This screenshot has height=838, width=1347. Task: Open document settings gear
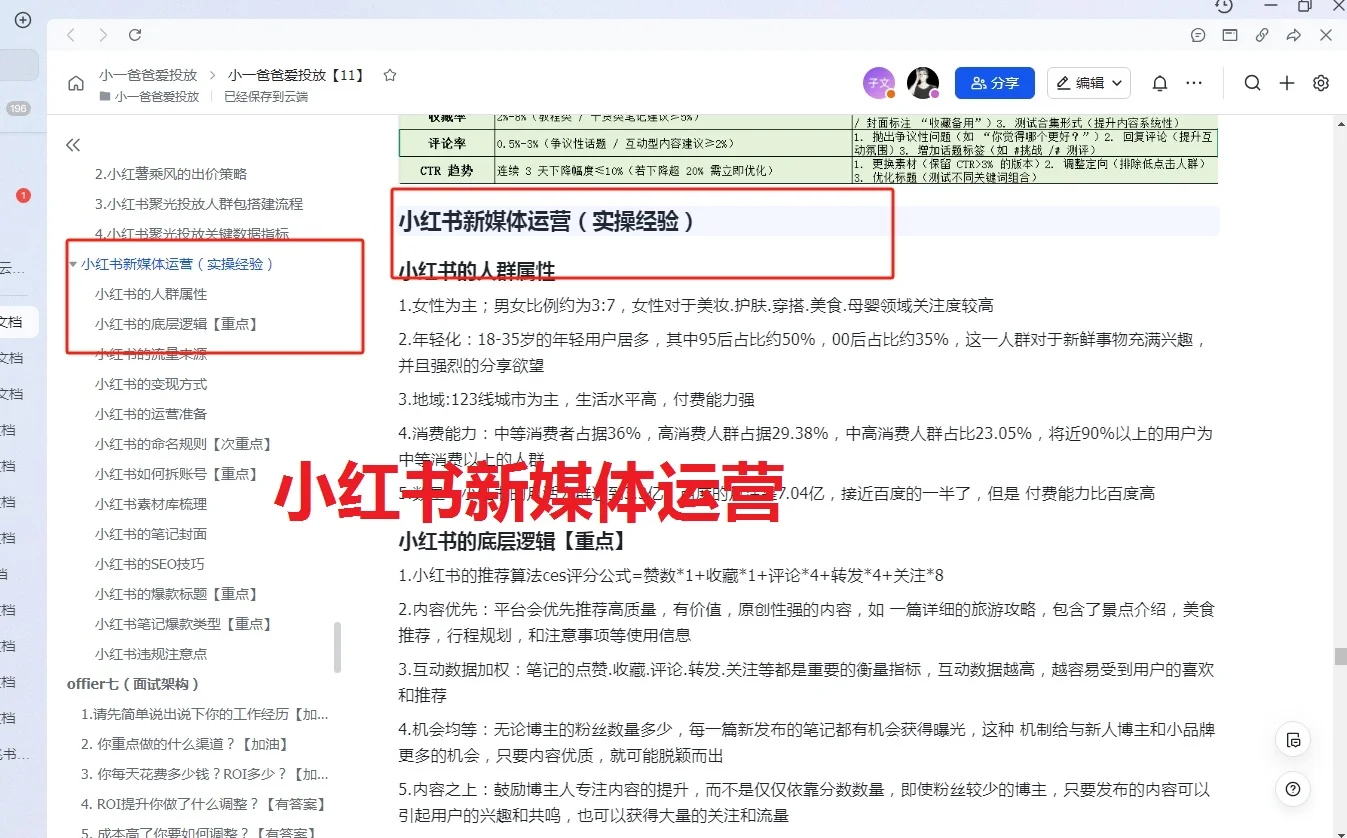tap(1321, 83)
